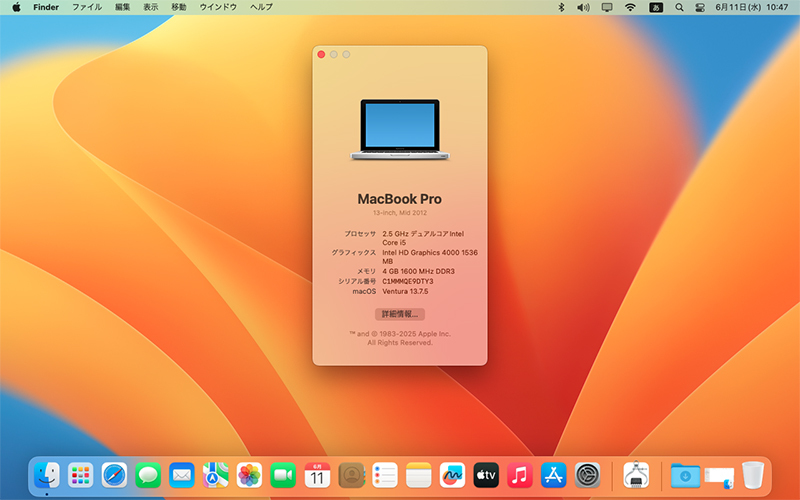Open Notes app in the Dock

(x=418, y=476)
